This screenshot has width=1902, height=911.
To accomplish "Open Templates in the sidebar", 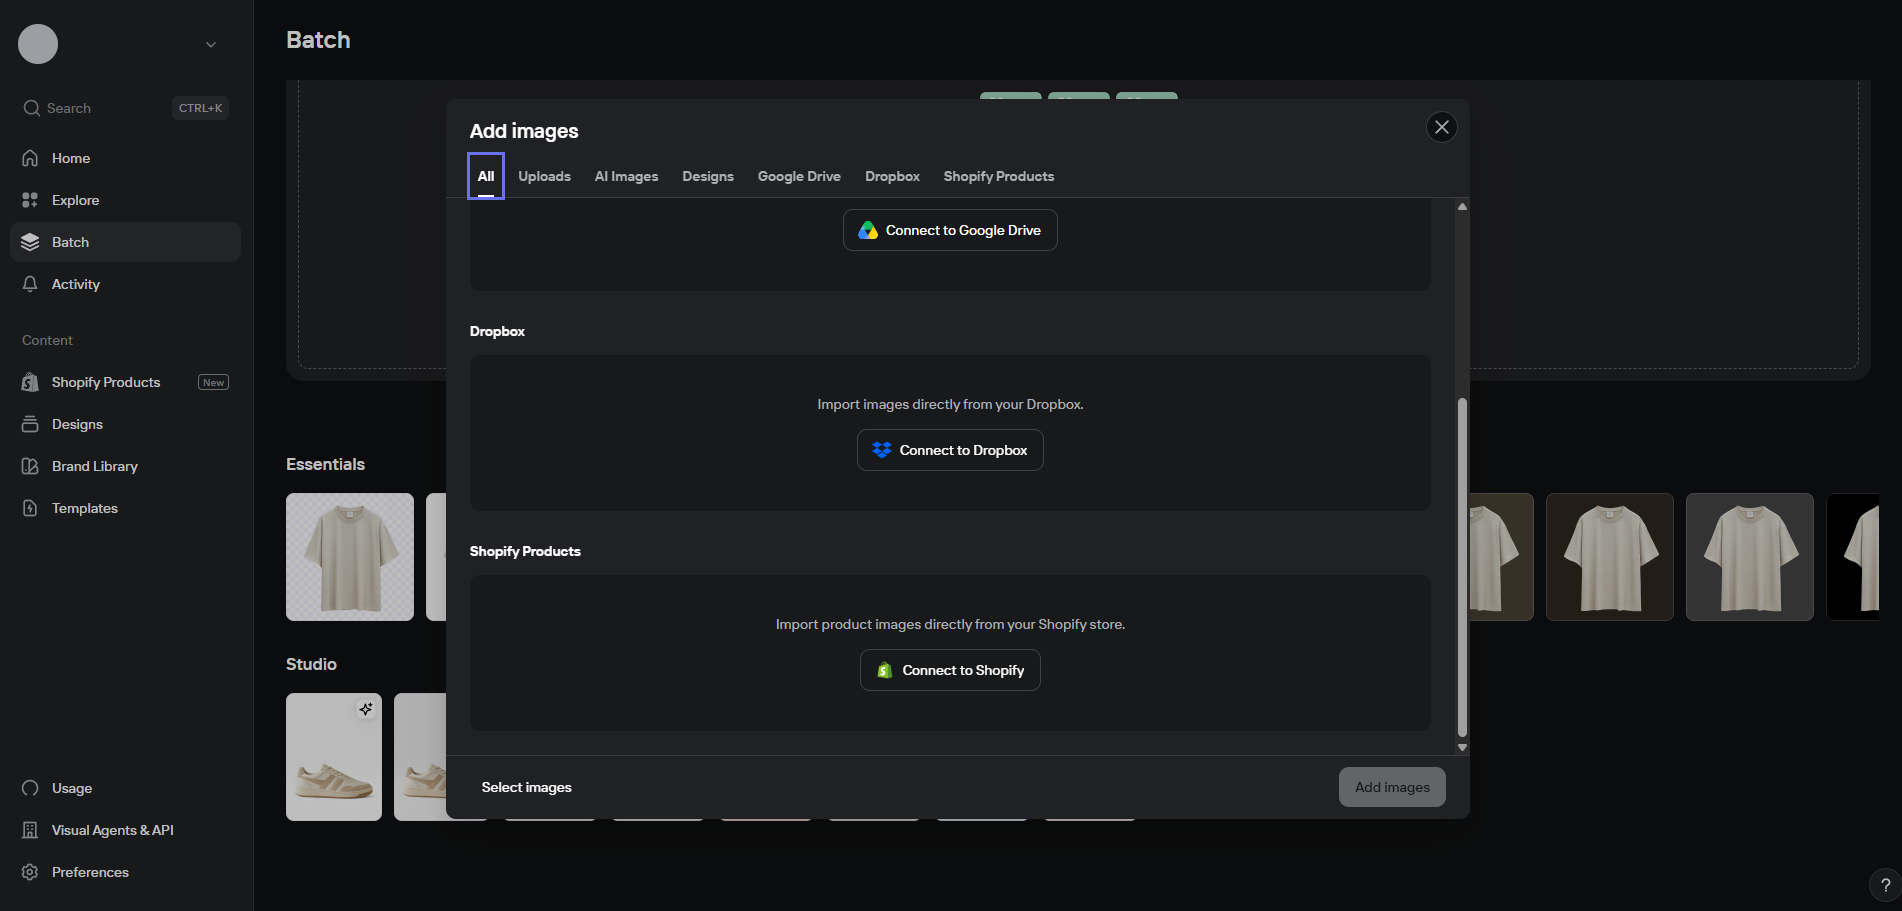I will pyautogui.click(x=125, y=508).
